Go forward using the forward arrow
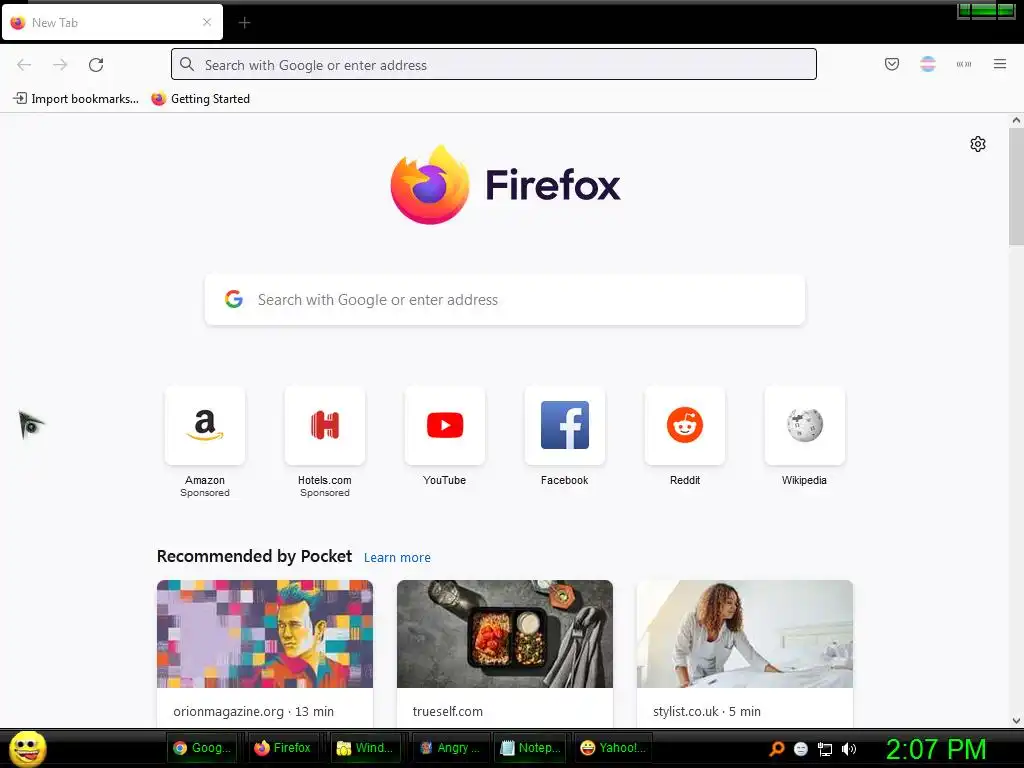The image size is (1024, 768). pos(60,65)
